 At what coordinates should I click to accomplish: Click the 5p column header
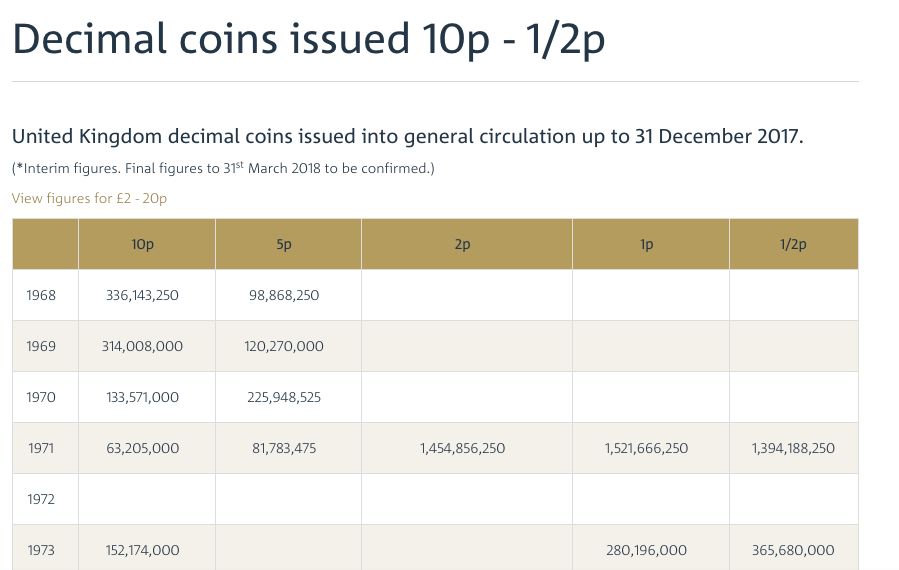click(284, 244)
